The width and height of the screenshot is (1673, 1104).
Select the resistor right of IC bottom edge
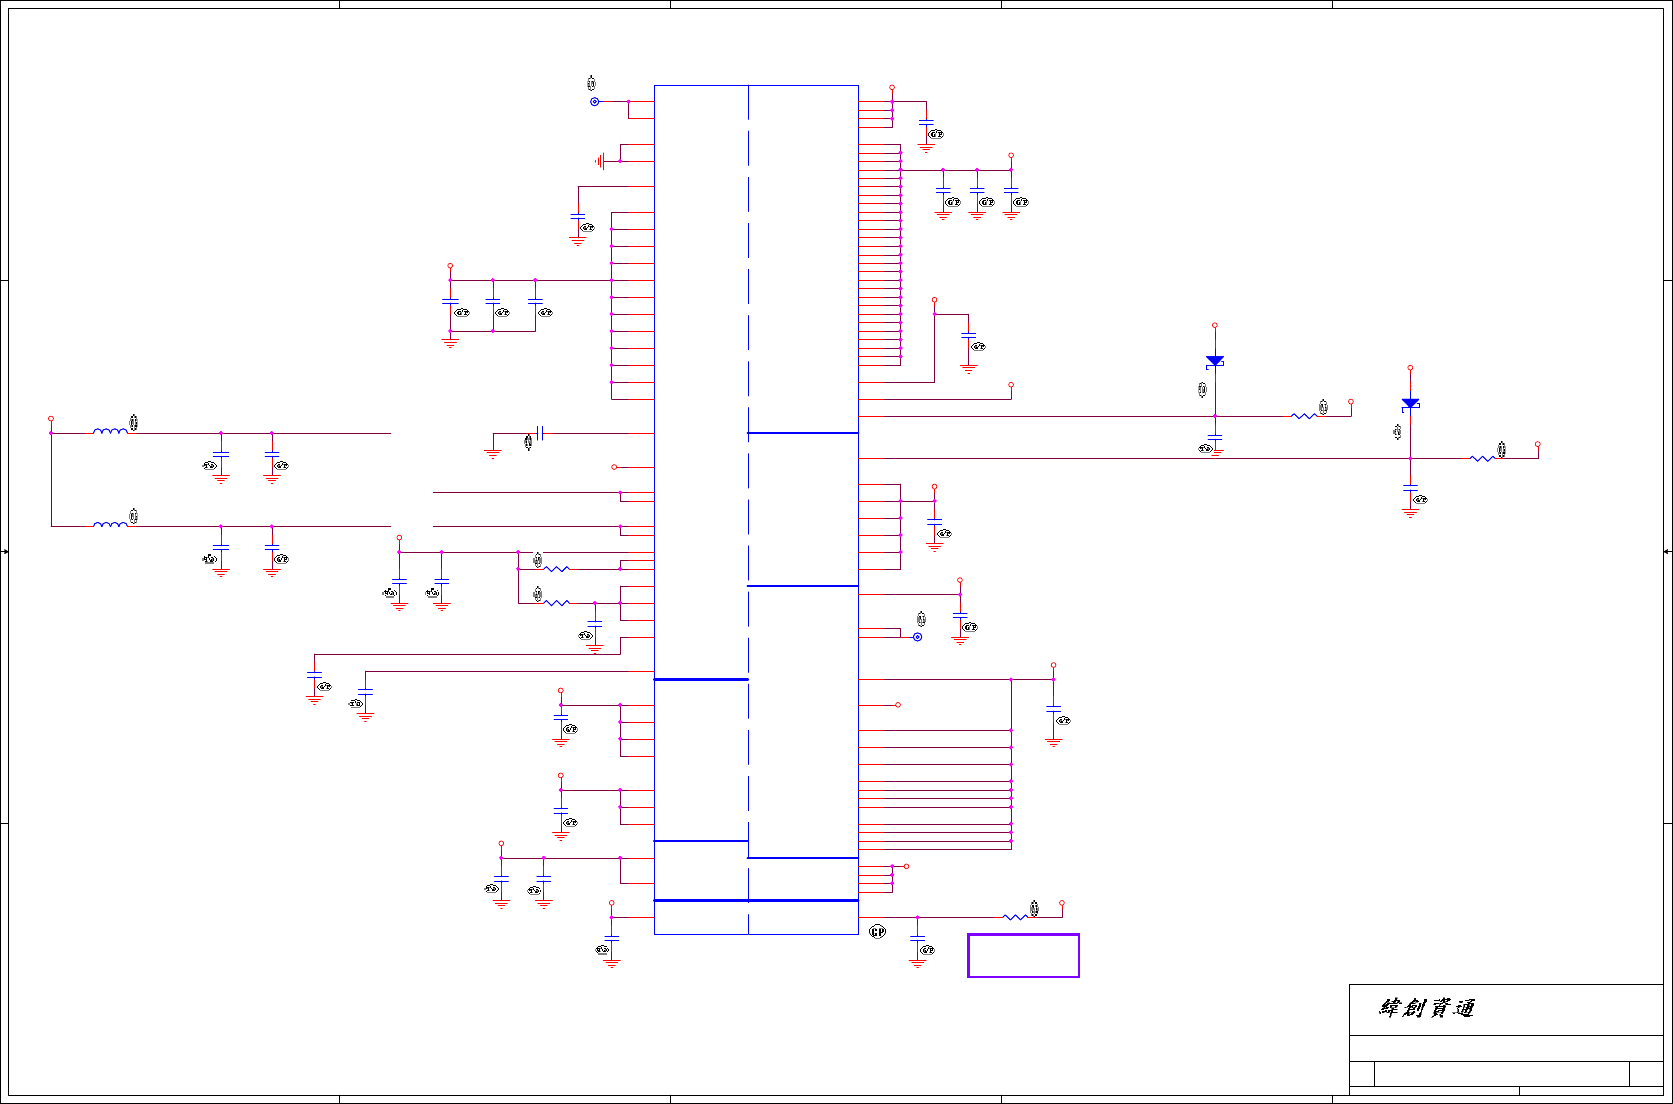coord(1015,917)
